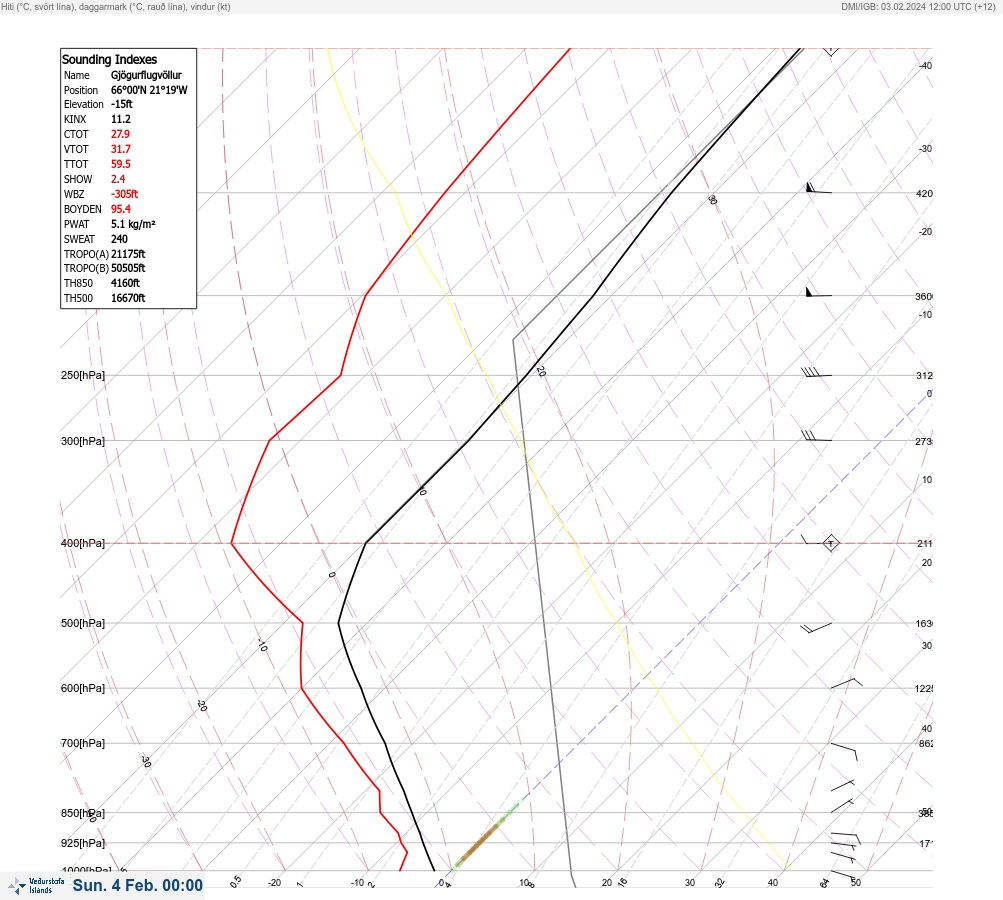
Task: Click the '50' label on the bottom axis
Action: coord(856,883)
